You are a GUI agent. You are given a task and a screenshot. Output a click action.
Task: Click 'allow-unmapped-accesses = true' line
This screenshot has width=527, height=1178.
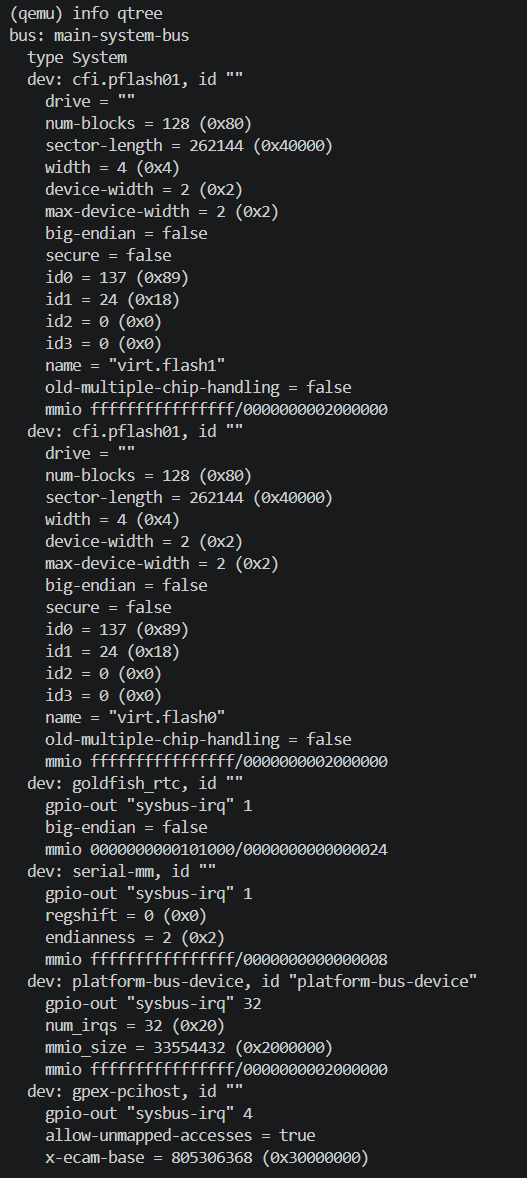click(180, 1134)
